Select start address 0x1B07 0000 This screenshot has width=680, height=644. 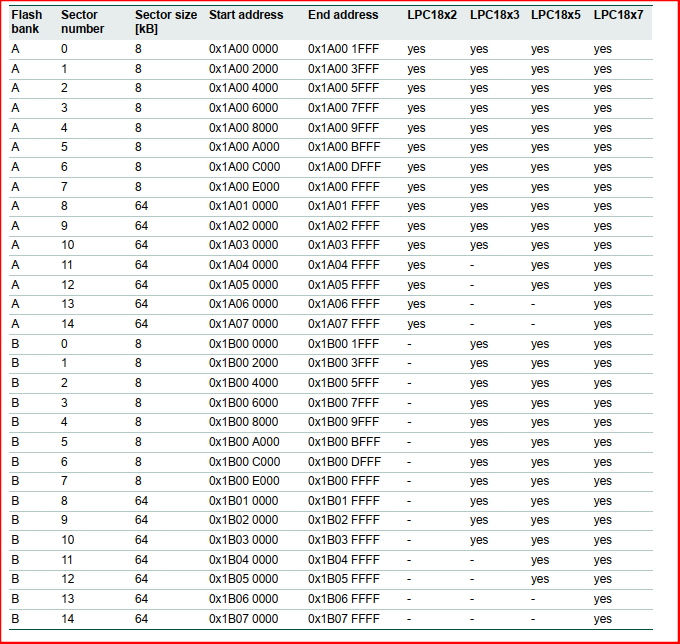pos(243,619)
